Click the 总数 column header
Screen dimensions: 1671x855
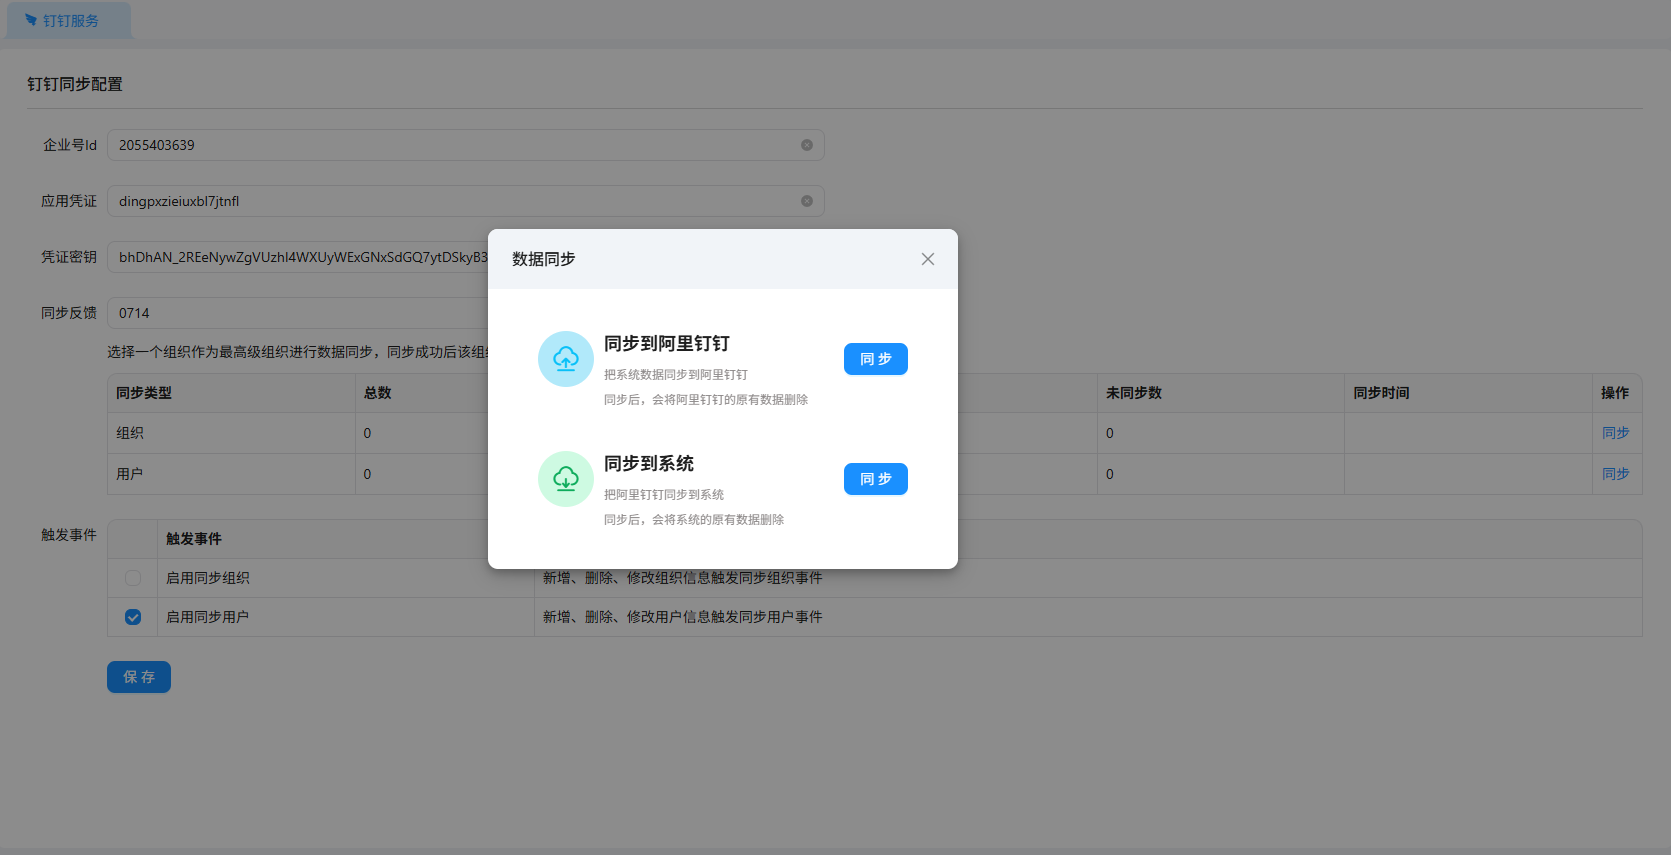click(378, 393)
